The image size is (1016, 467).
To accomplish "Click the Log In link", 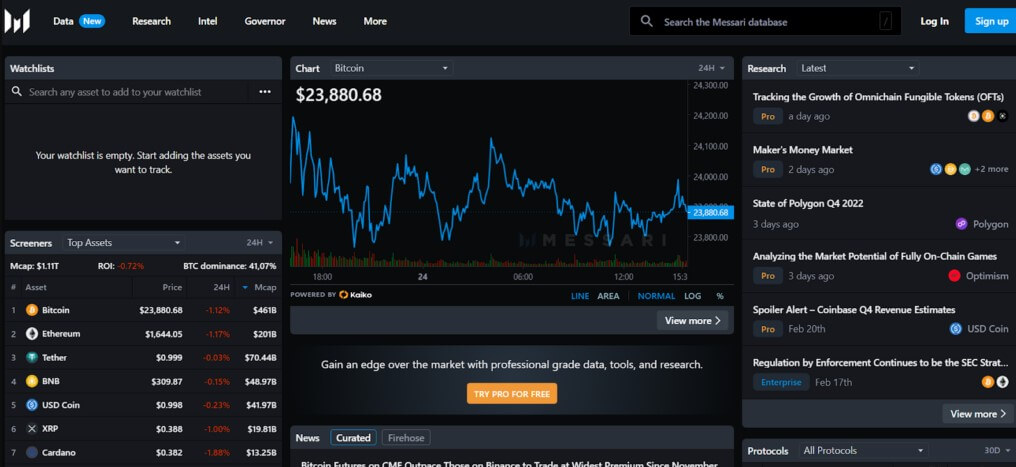I will pos(934,21).
